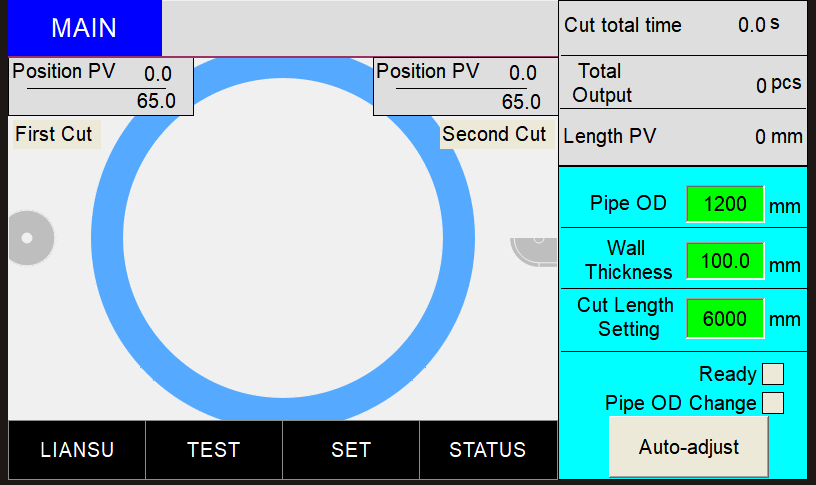
Task: Toggle the Ready checkbox
Action: point(773,374)
